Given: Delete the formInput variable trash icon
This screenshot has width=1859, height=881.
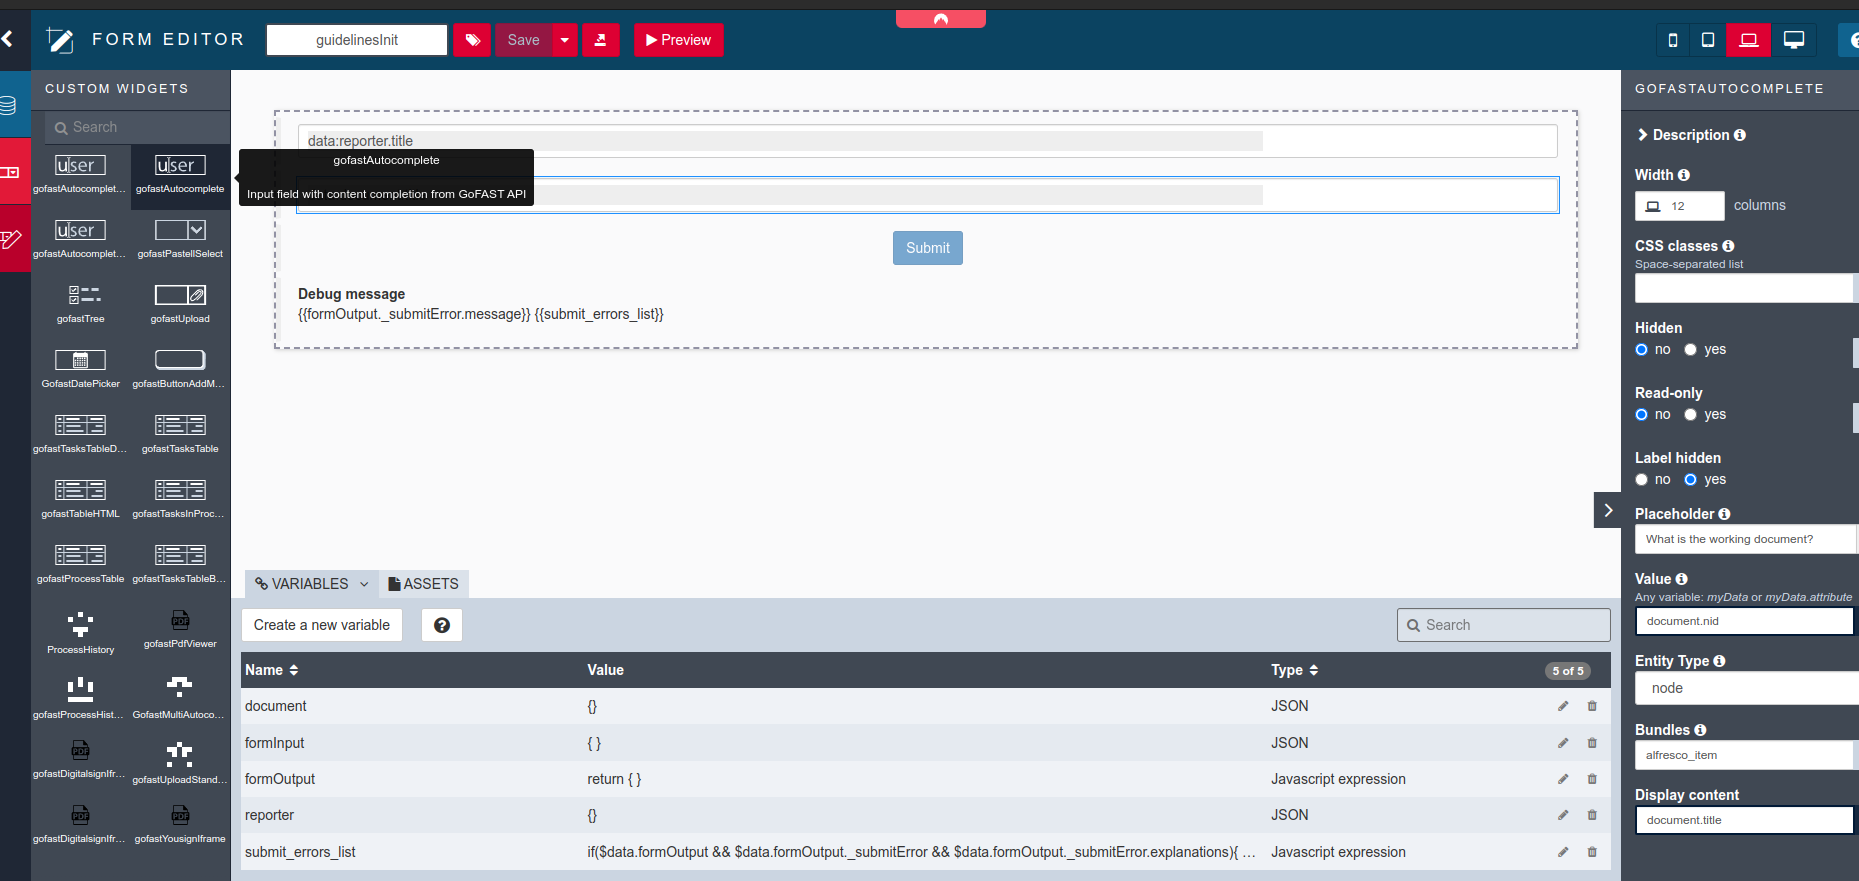Looking at the screenshot, I should tap(1592, 743).
